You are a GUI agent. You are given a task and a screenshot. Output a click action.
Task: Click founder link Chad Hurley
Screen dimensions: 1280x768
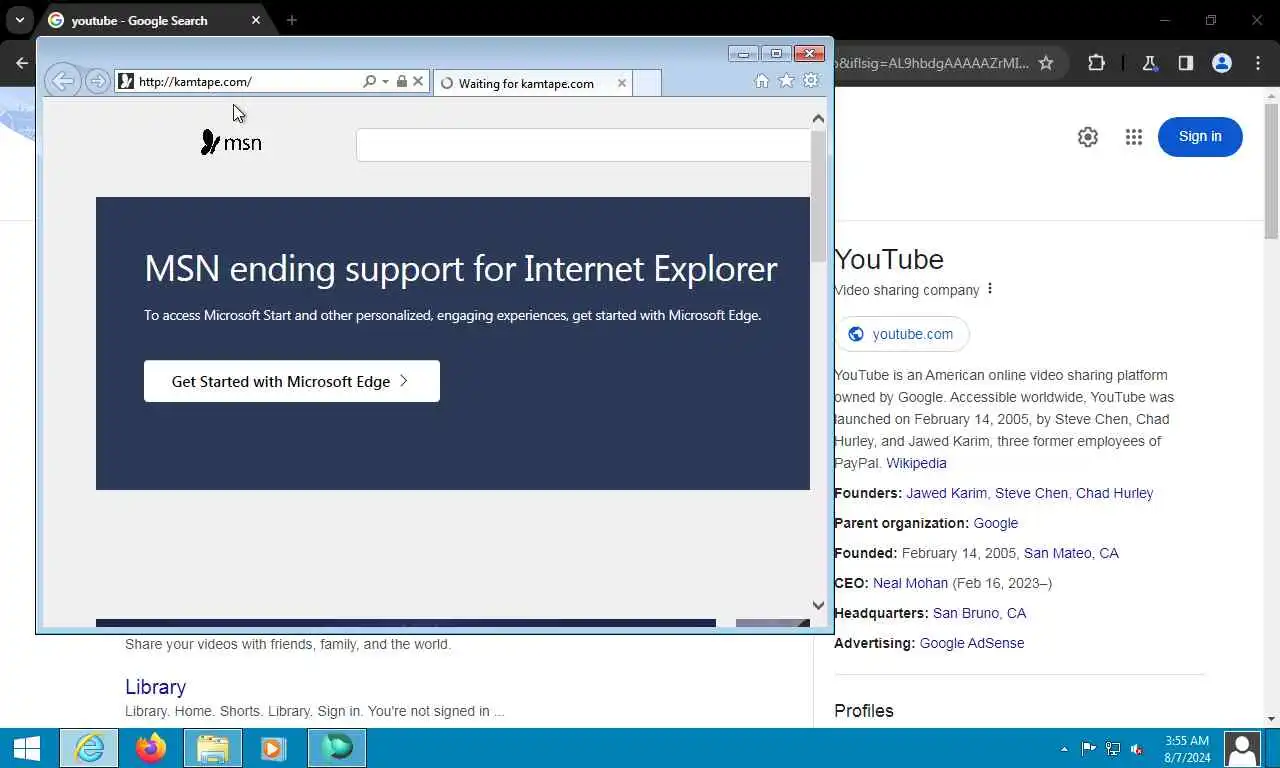[x=1114, y=493]
